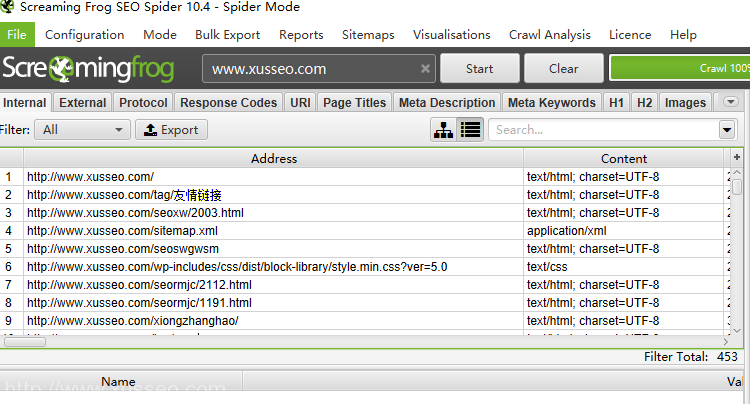
Task: Open the Visualisations menu
Action: point(452,35)
